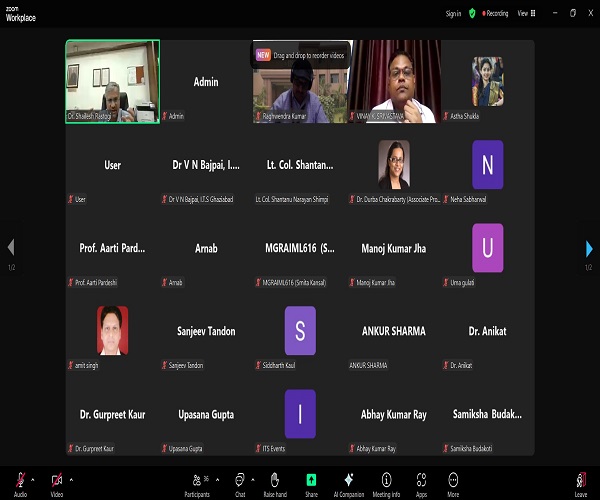The image size is (600, 500).
Task: Select the Sanjeev Tandon tile
Action: [206, 331]
